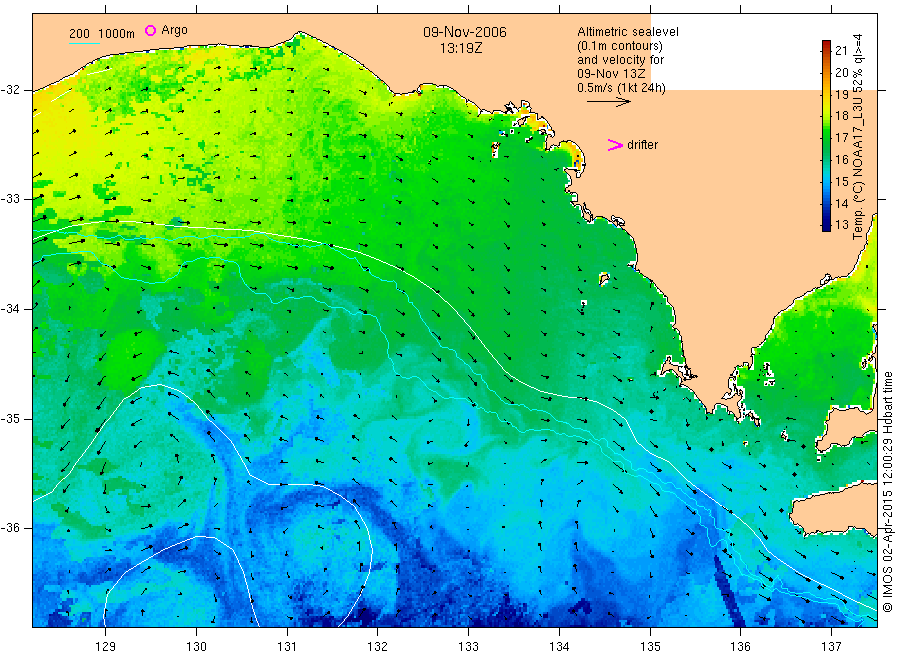
Task: Click the longitude label 135
Action: [650, 647]
